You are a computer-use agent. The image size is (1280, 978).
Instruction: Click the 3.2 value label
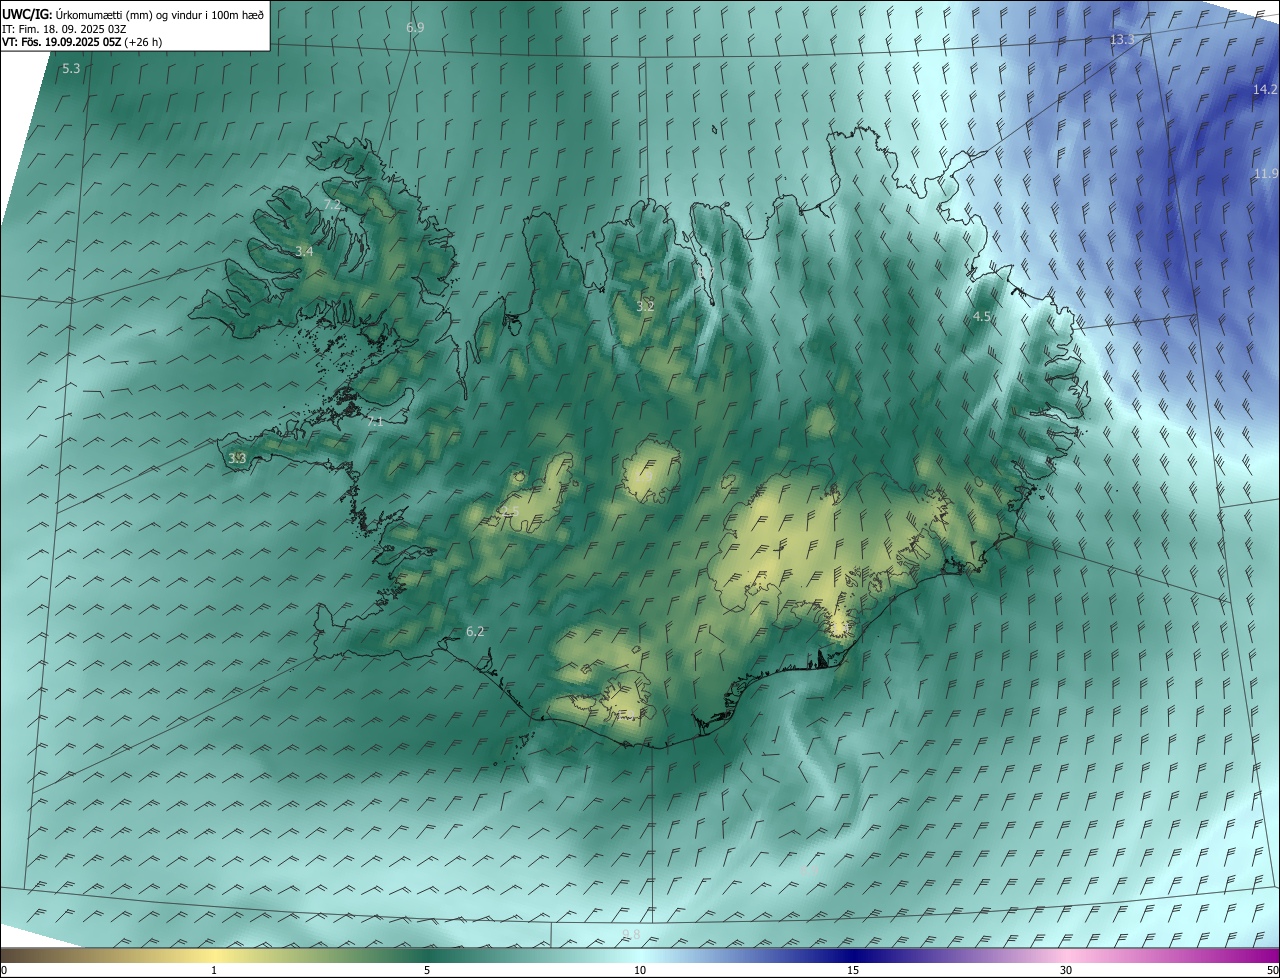point(645,306)
